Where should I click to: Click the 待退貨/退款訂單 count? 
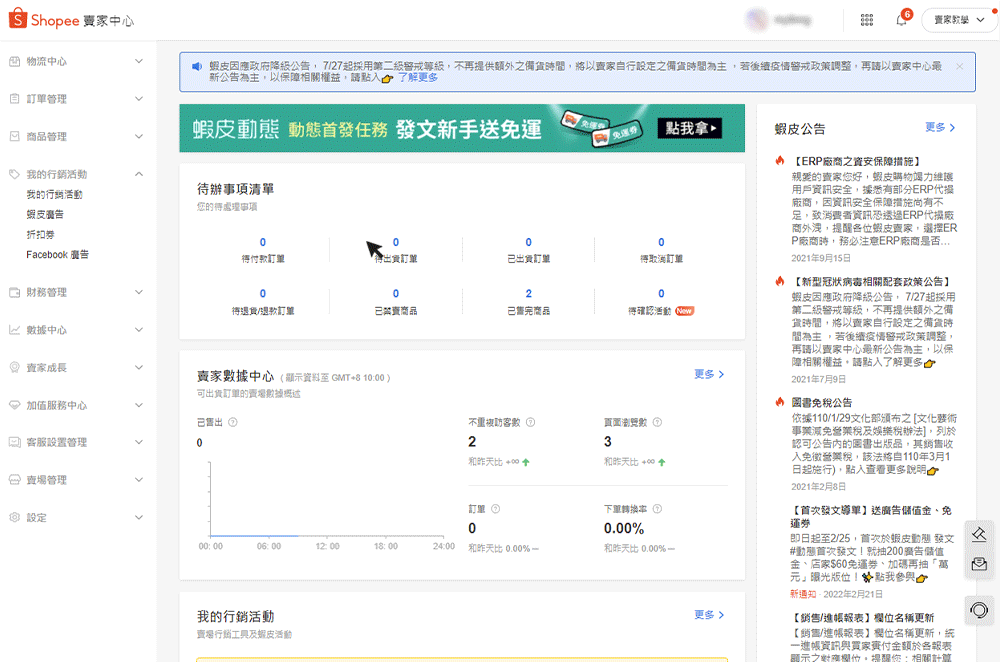tap(263, 293)
